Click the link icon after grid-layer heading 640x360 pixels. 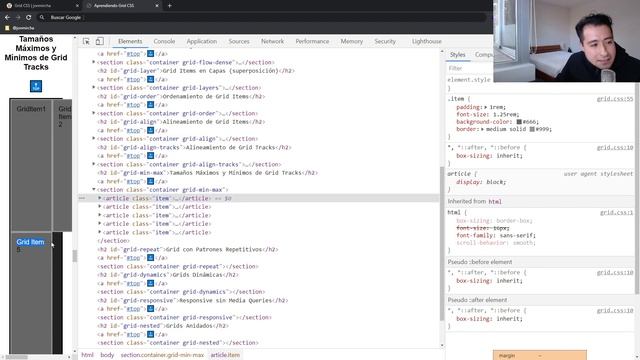pos(150,79)
